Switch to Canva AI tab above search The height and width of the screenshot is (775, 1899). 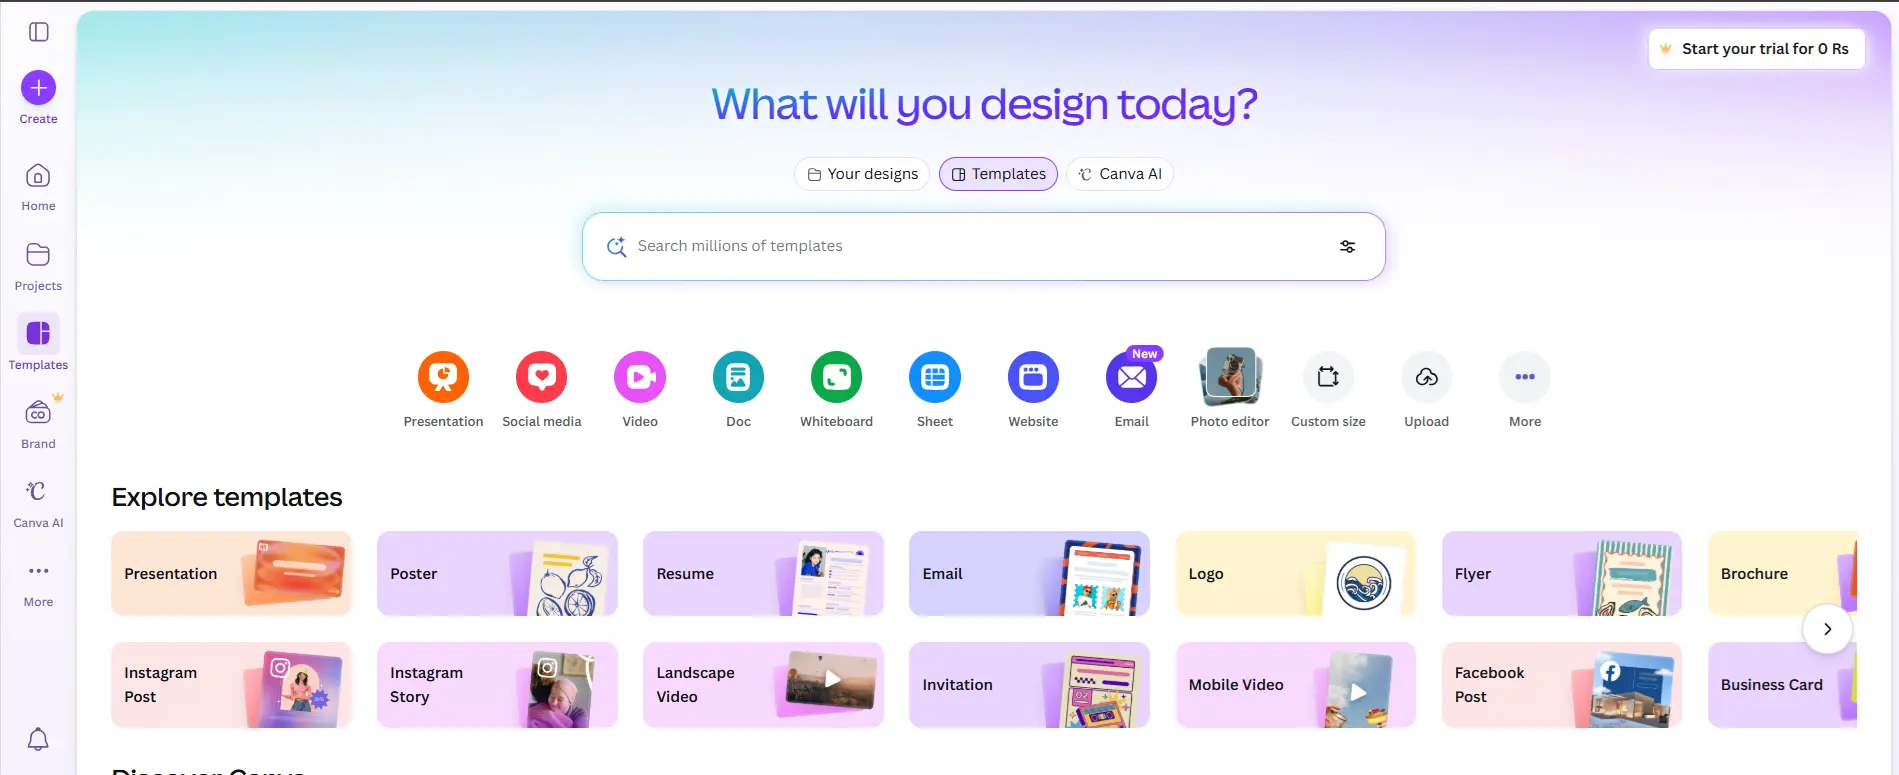(1120, 174)
